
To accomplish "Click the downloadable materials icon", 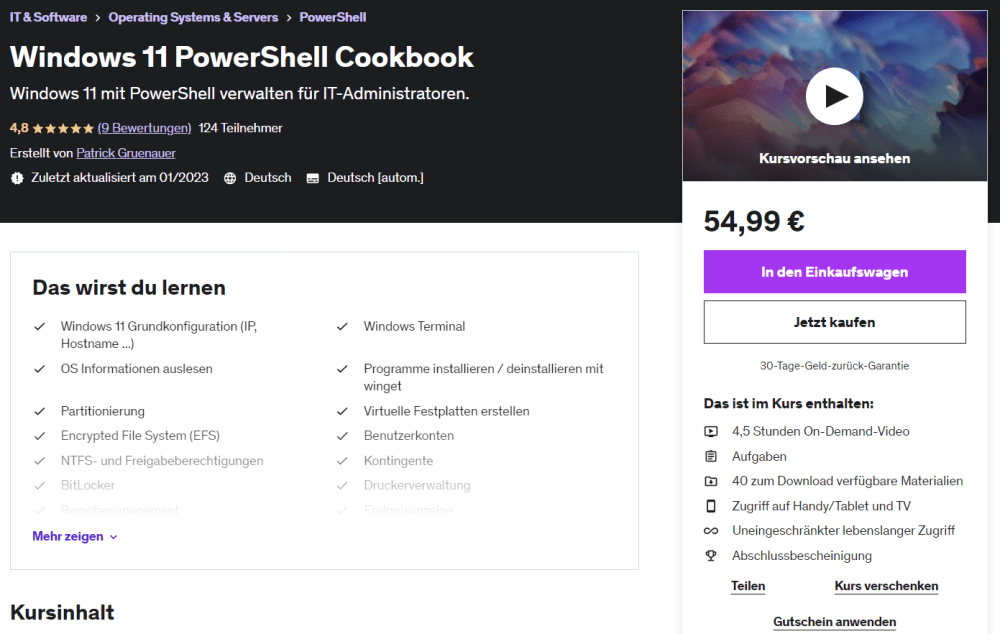I will [x=711, y=481].
